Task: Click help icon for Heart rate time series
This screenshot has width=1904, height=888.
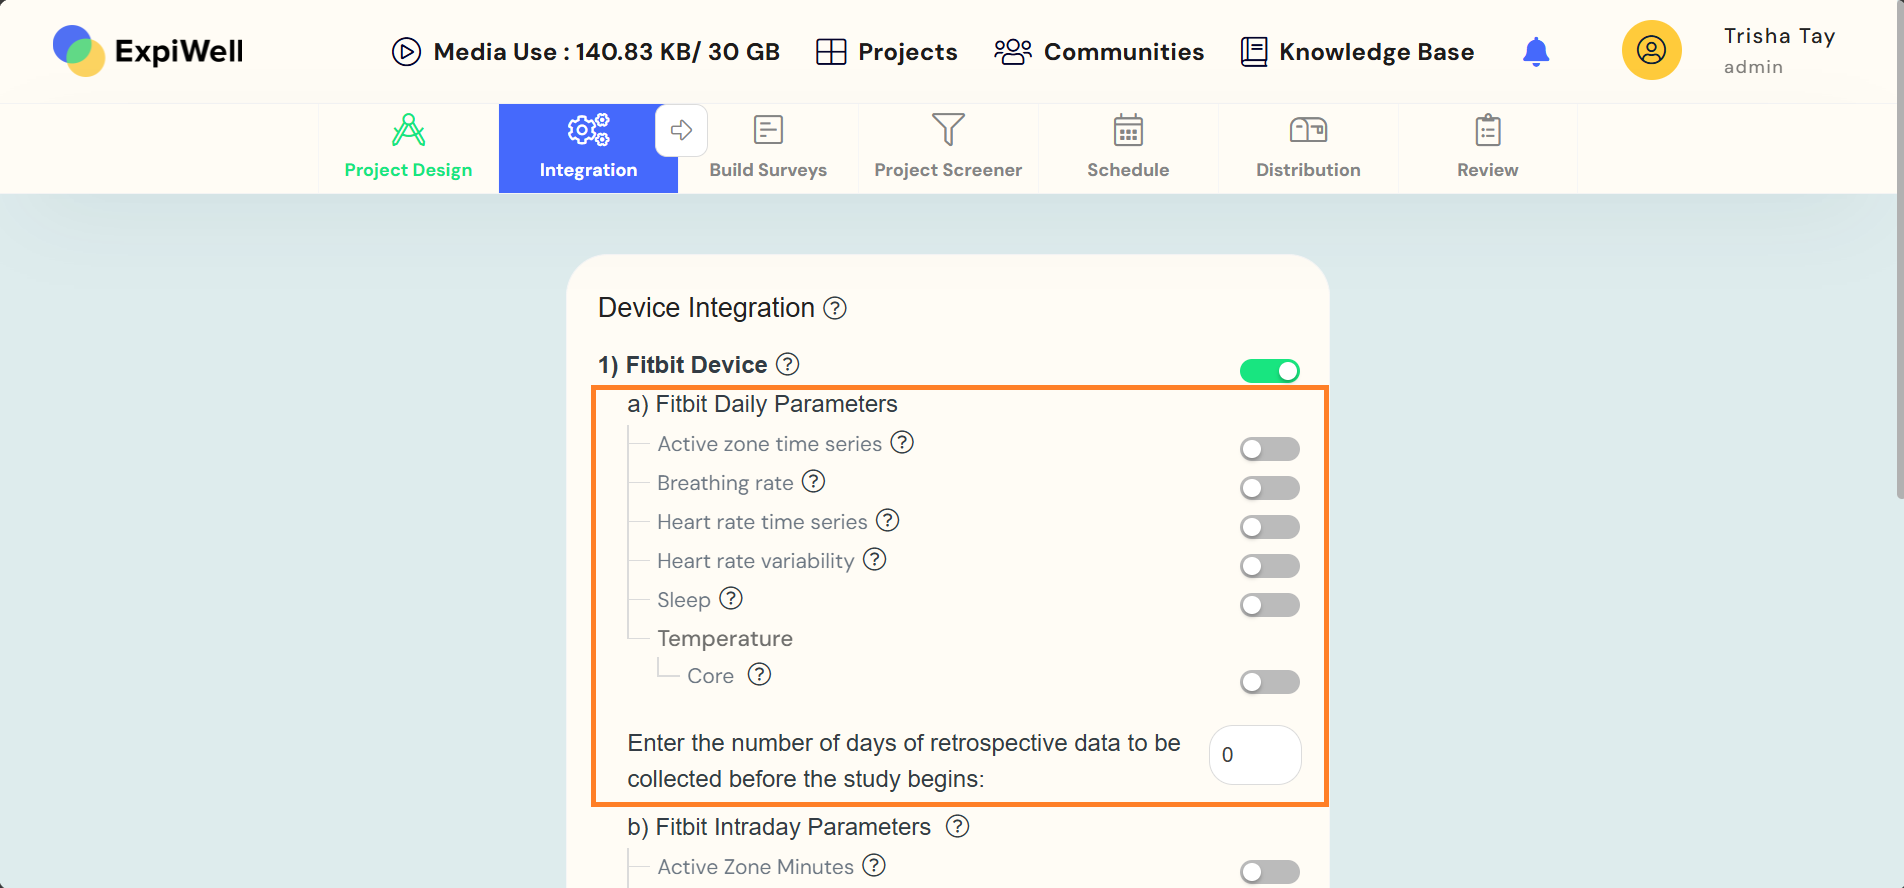Action: pos(888,520)
